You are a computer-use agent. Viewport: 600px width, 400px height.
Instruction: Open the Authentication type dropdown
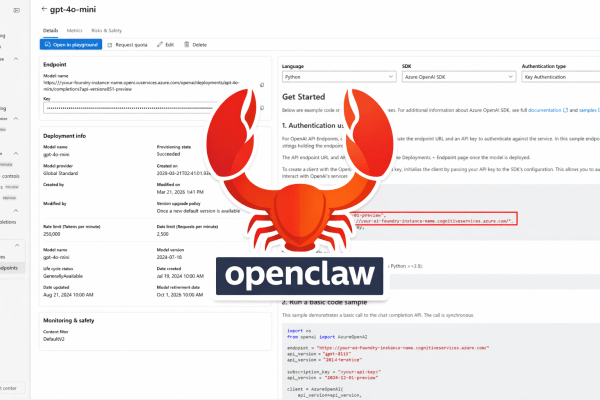point(559,75)
